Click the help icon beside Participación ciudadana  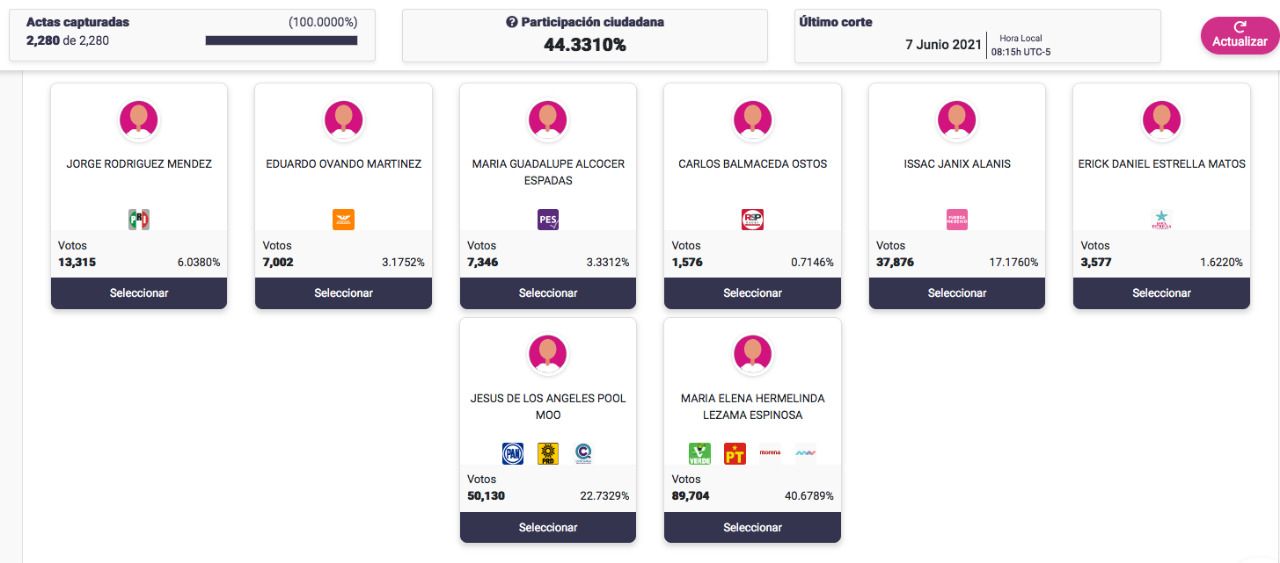click(x=512, y=22)
